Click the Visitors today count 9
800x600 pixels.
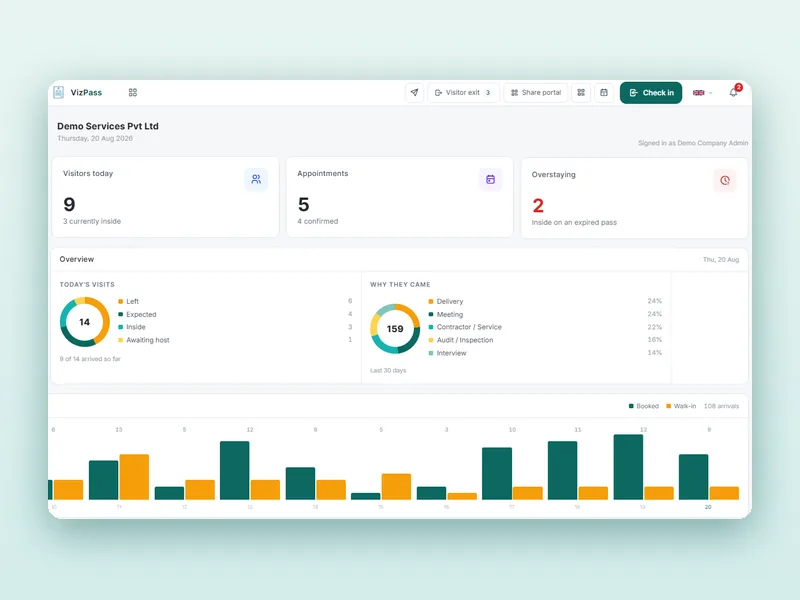tap(69, 205)
